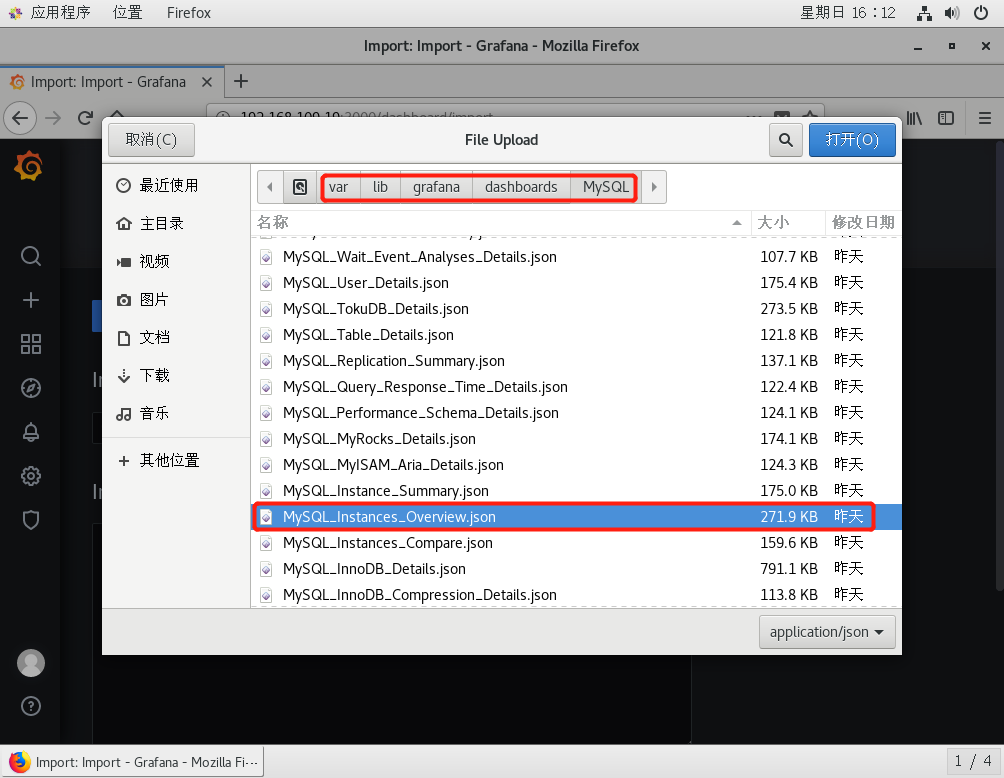Image resolution: width=1004 pixels, height=778 pixels.
Task: Open the application/json file type dropdown
Action: tap(827, 632)
